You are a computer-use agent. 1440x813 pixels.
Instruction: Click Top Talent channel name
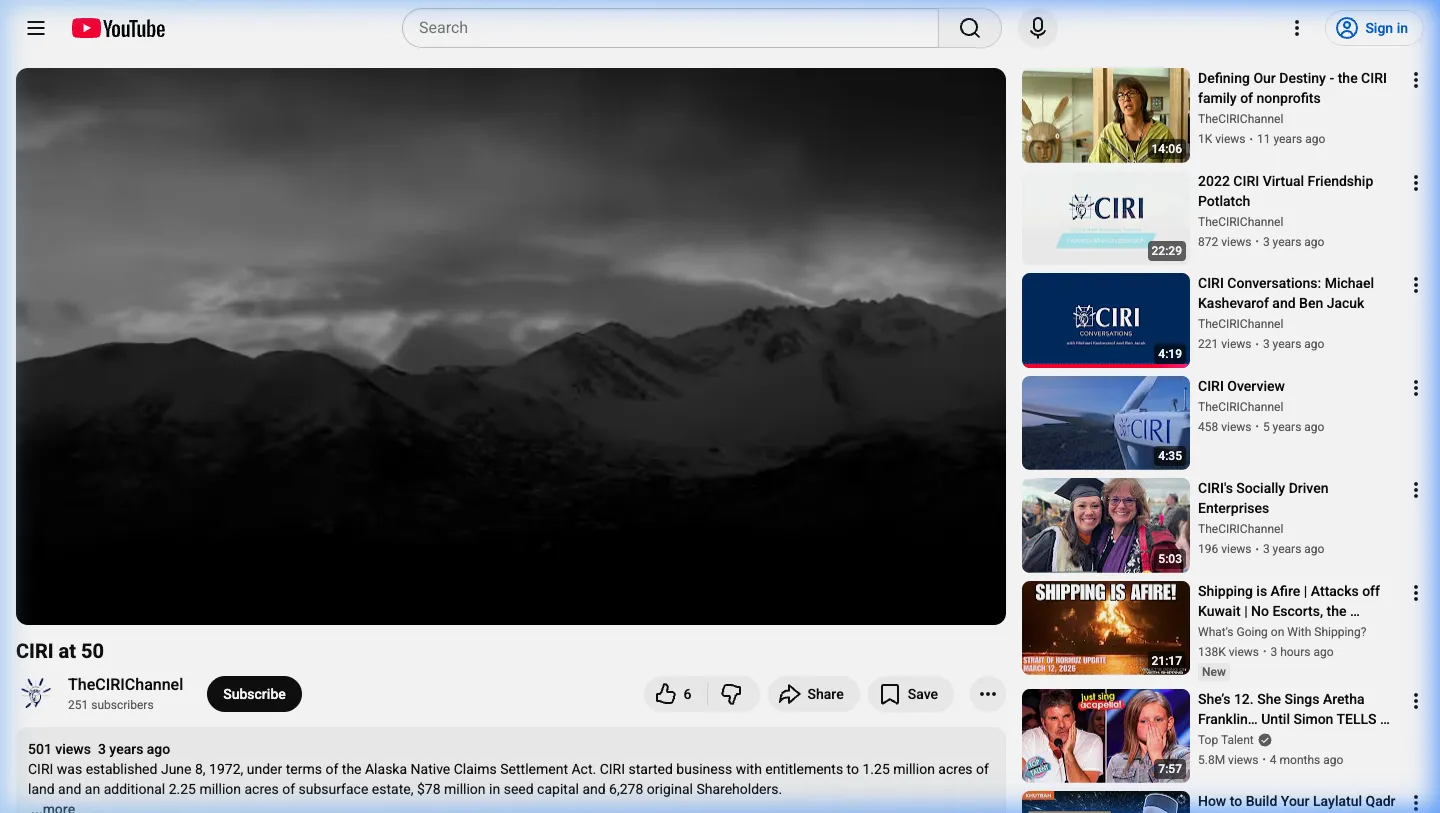pyautogui.click(x=1226, y=740)
